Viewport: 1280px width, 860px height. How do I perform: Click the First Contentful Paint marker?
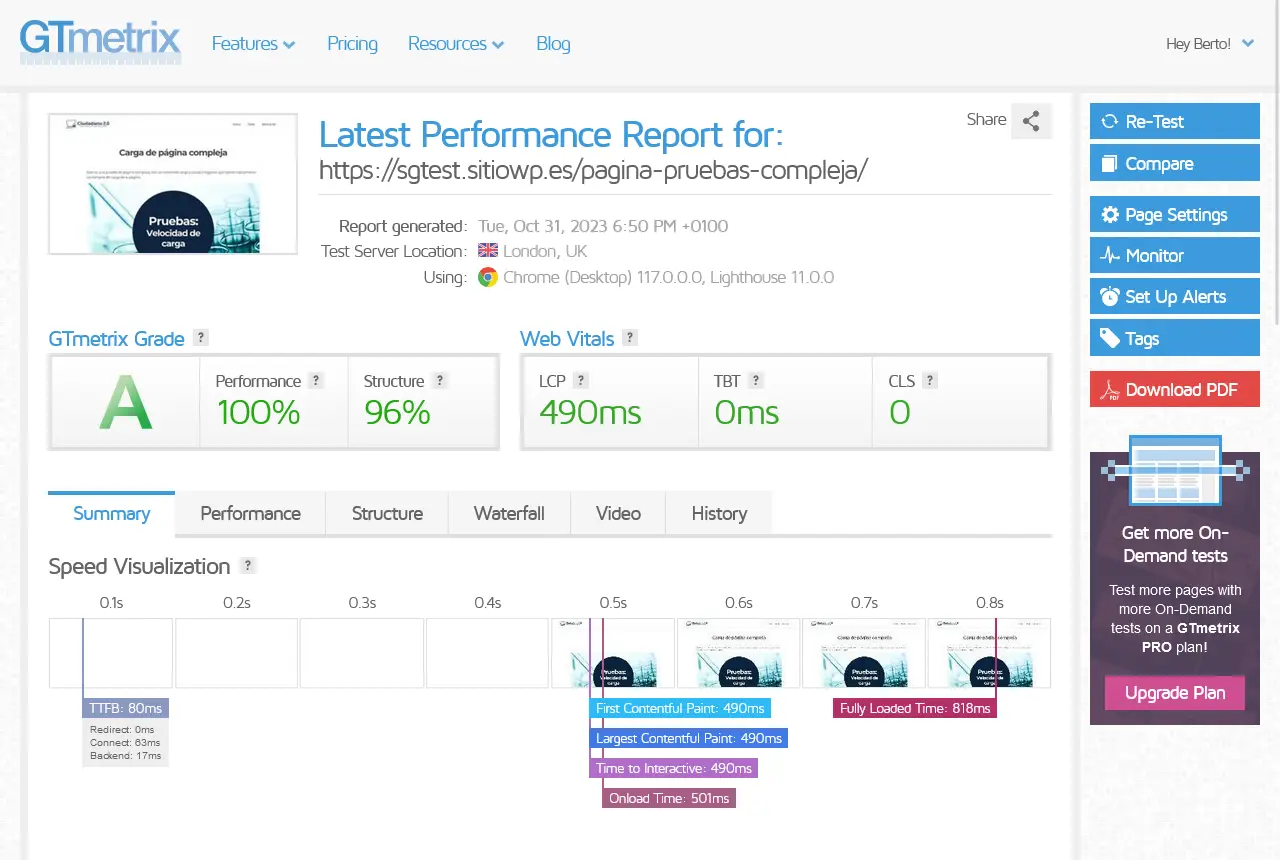click(680, 708)
